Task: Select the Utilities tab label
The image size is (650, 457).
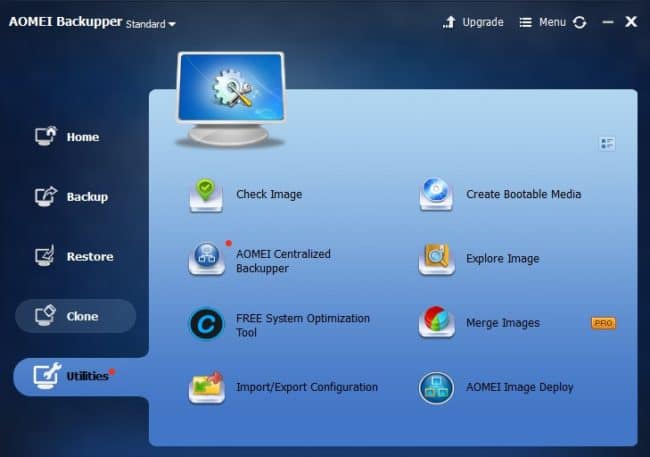Action: click(x=87, y=376)
